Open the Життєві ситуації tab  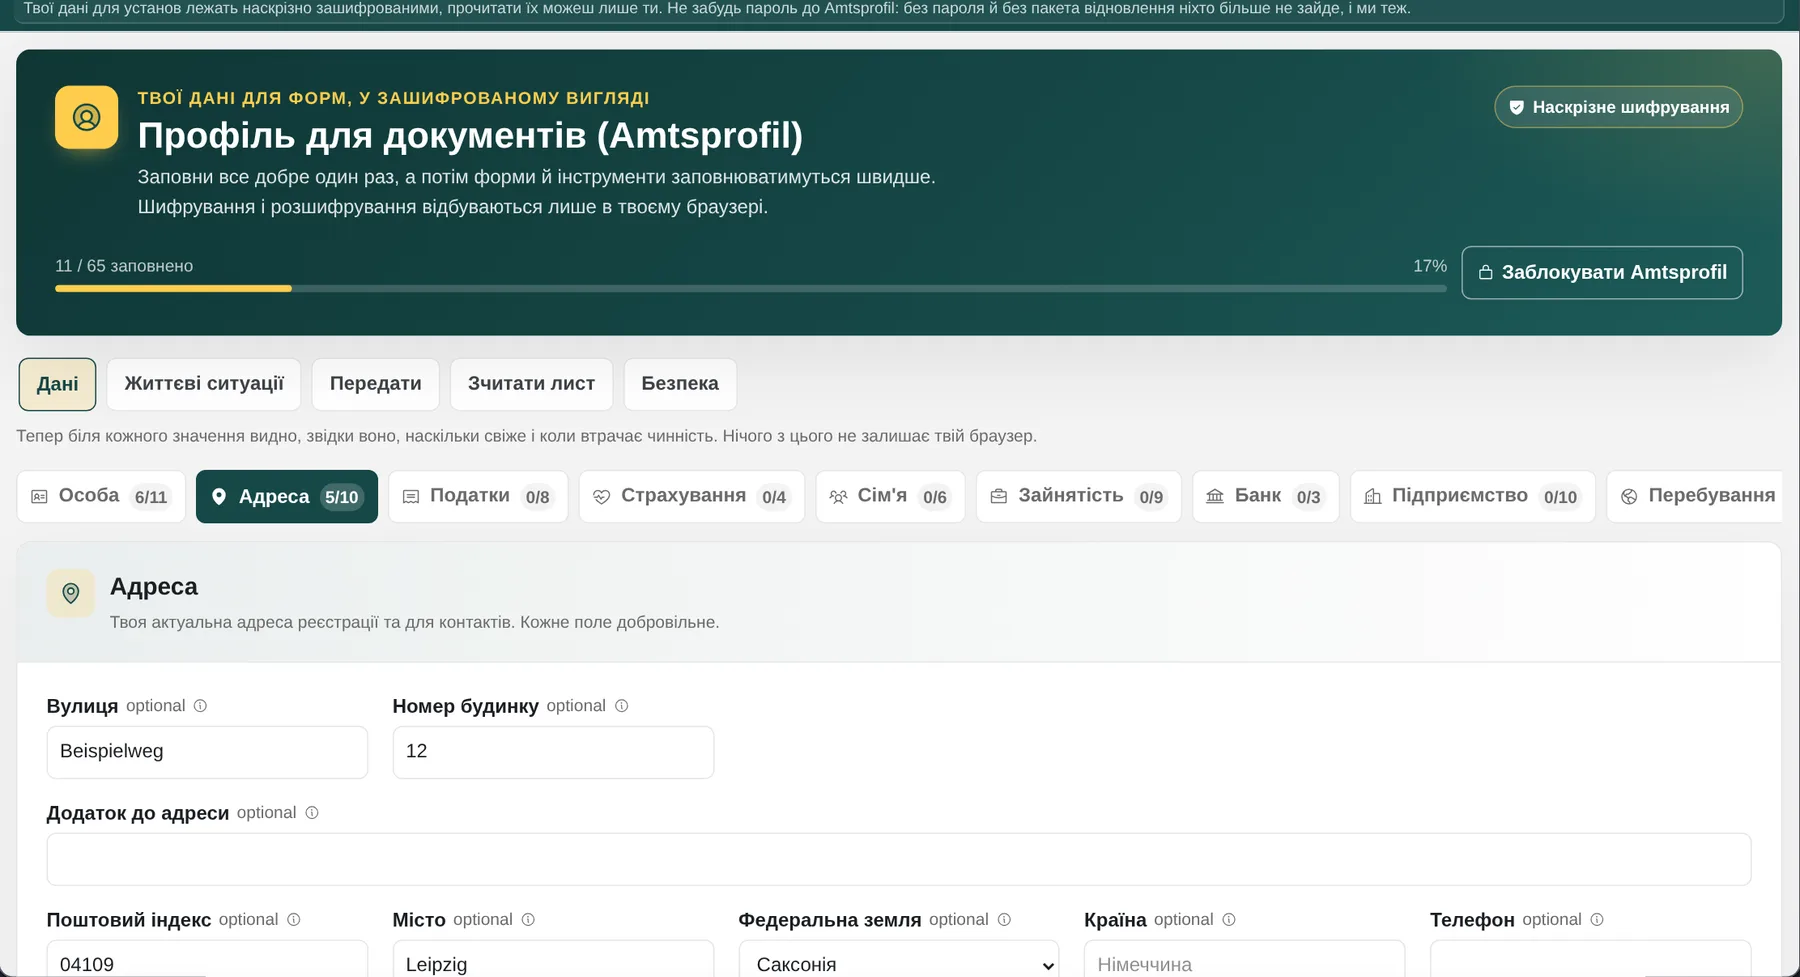tap(204, 384)
